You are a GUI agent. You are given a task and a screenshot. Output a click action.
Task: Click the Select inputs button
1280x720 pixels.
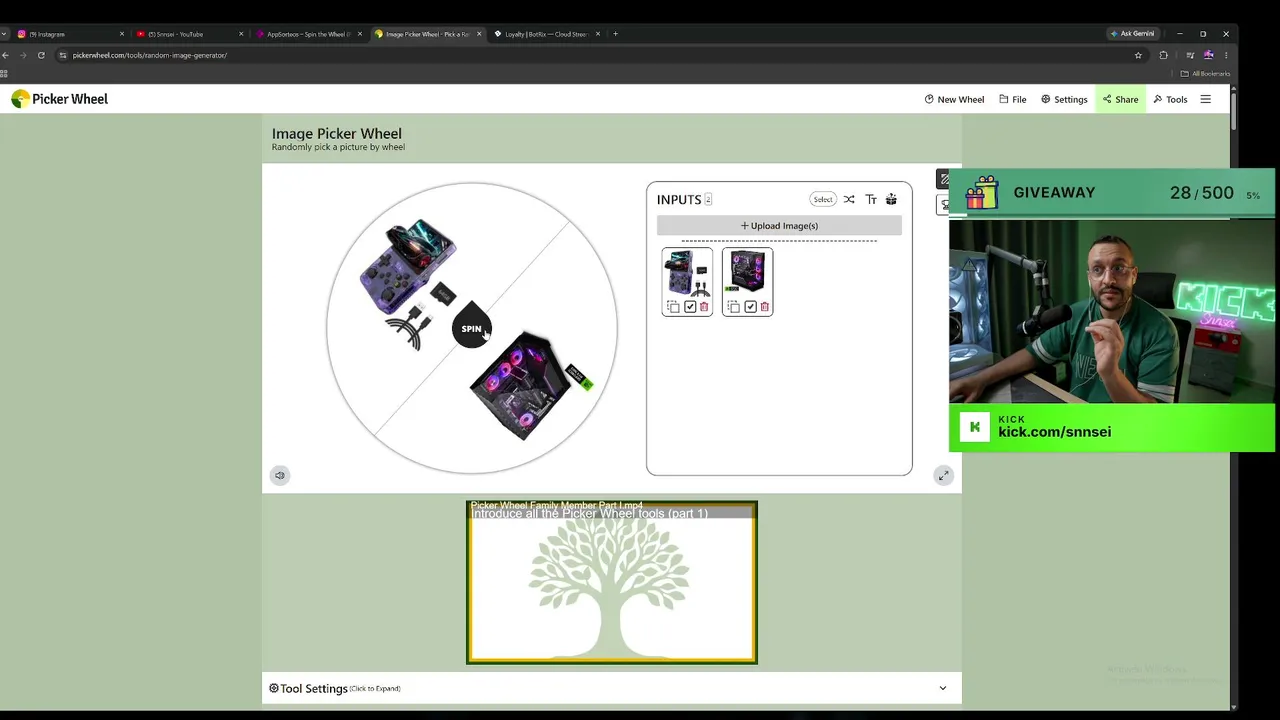pos(823,199)
